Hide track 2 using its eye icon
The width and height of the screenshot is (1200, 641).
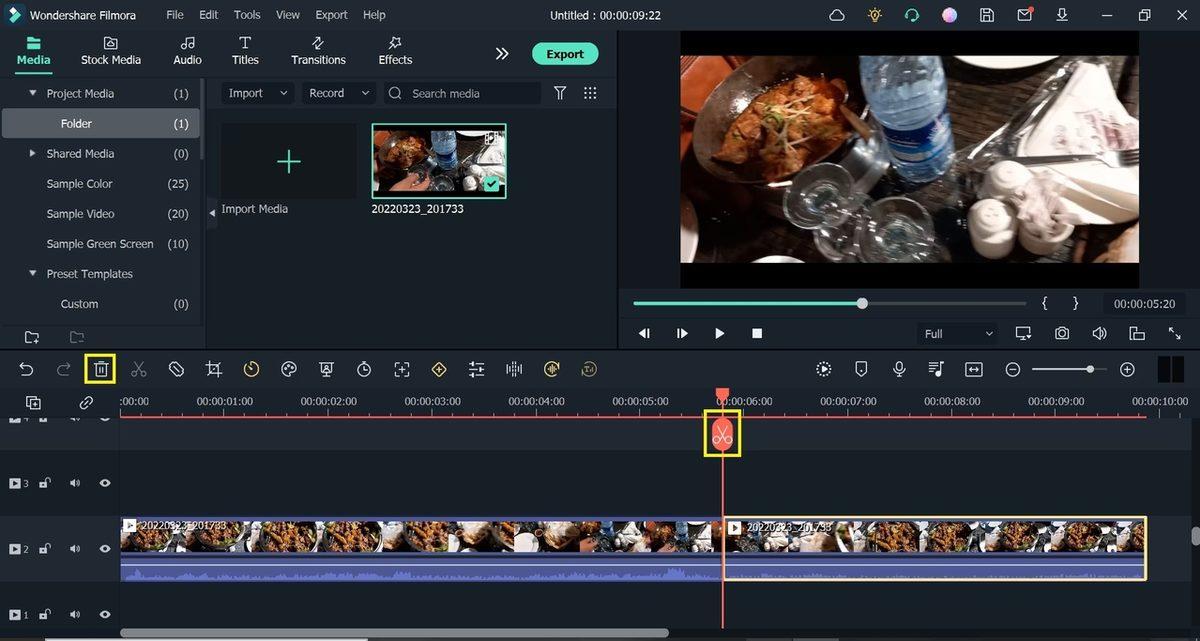tap(104, 548)
